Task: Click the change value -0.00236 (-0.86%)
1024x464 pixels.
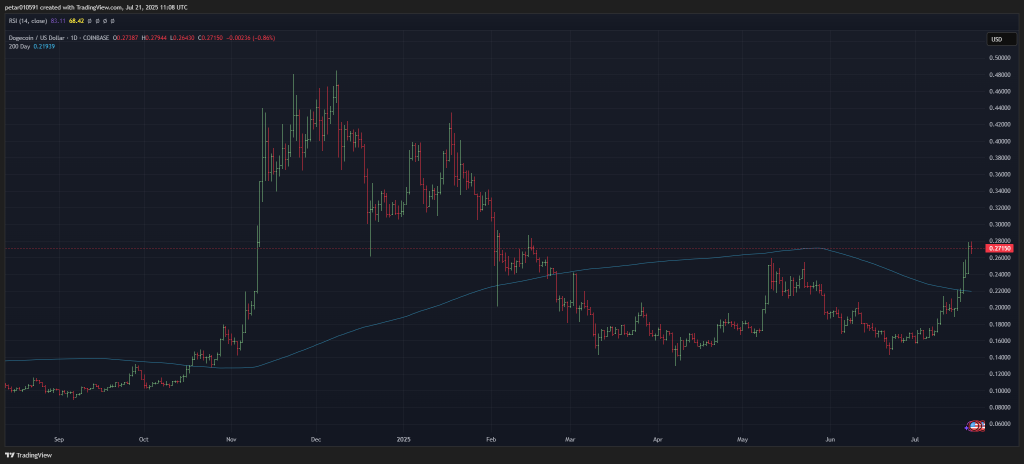Action: (251, 38)
